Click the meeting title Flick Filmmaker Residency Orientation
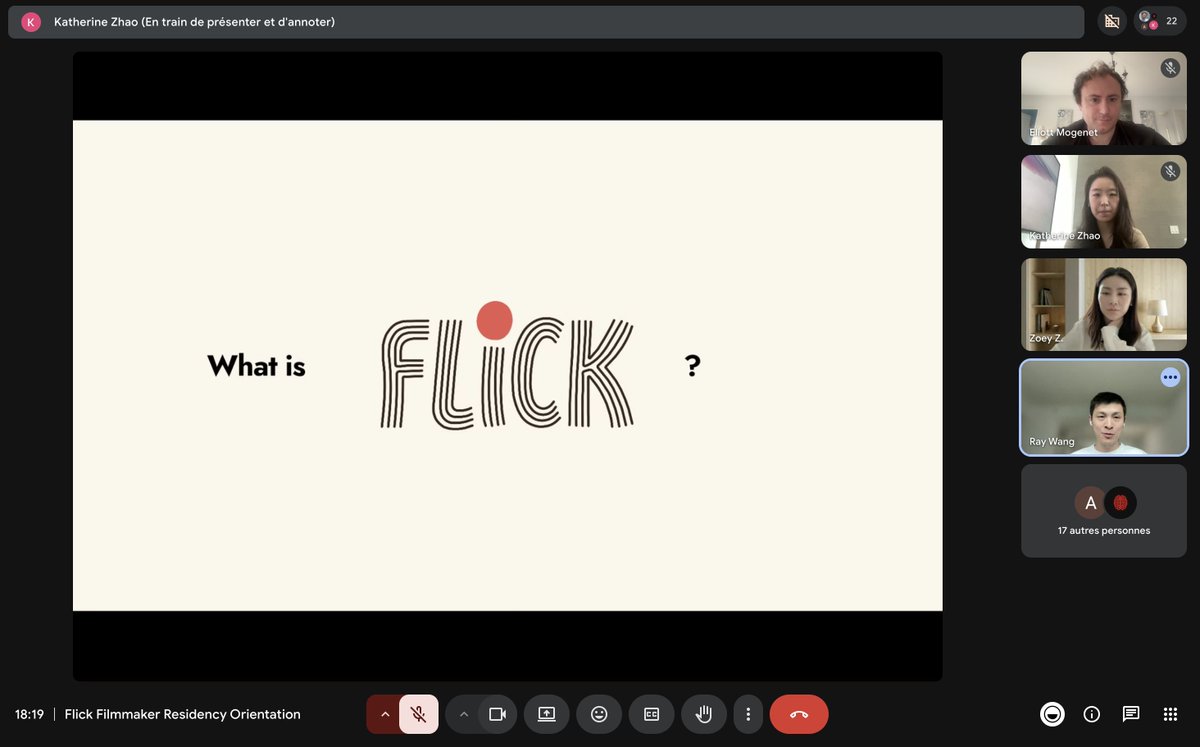The image size is (1200, 747). [x=182, y=714]
